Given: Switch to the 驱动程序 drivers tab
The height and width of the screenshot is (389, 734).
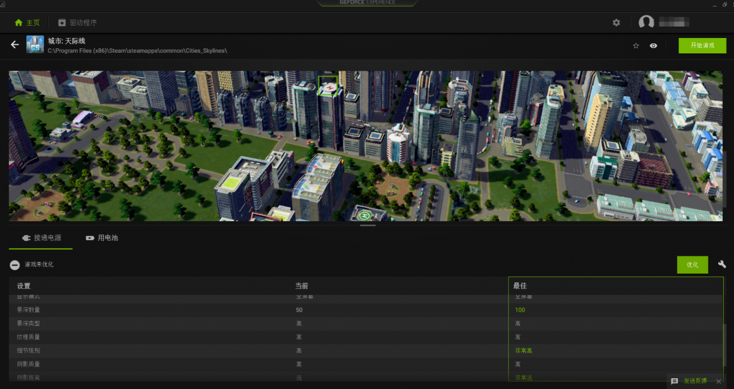Looking at the screenshot, I should click(x=78, y=22).
